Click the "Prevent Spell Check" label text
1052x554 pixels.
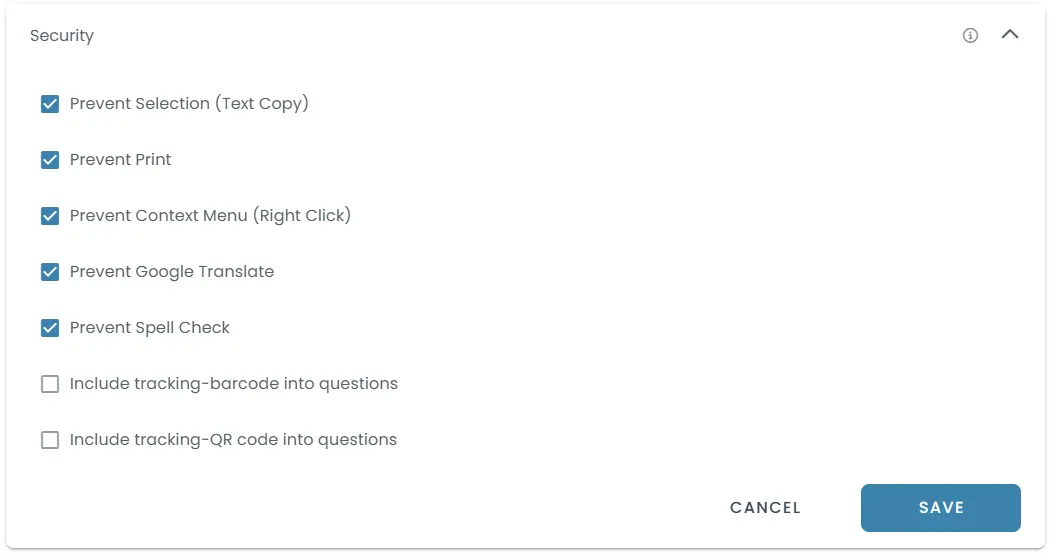[x=150, y=328]
